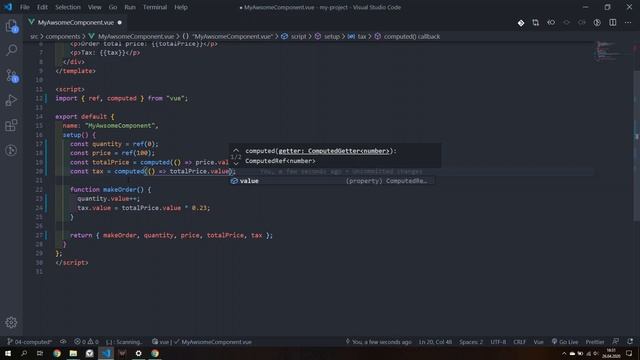640x360 pixels.
Task: Expand the tax breadcrumb
Action: click(x=358, y=36)
